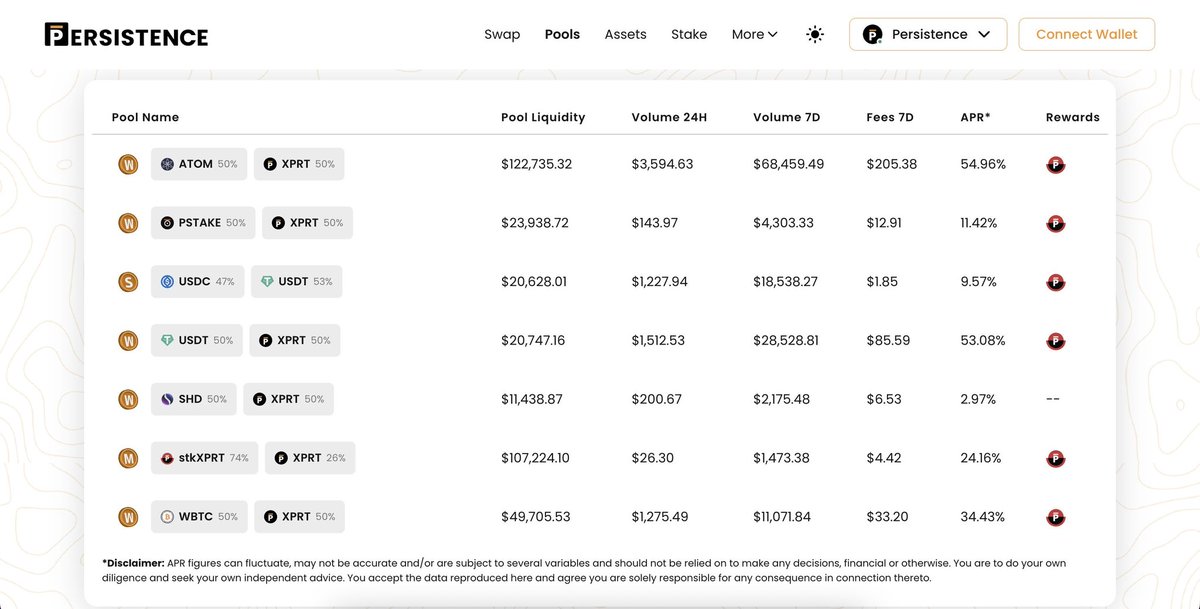Toggle the light/dark theme sun icon
Image resolution: width=1200 pixels, height=609 pixels.
click(x=815, y=34)
